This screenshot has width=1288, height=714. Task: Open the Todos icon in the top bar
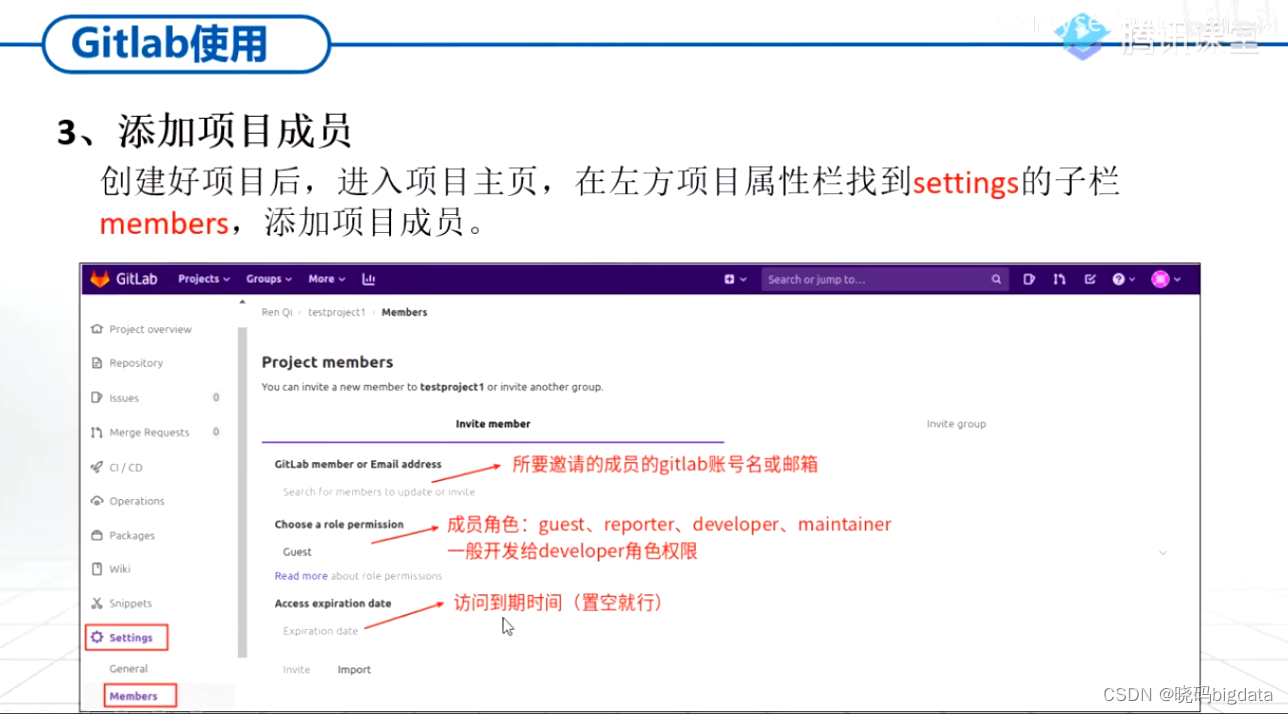click(x=1090, y=279)
